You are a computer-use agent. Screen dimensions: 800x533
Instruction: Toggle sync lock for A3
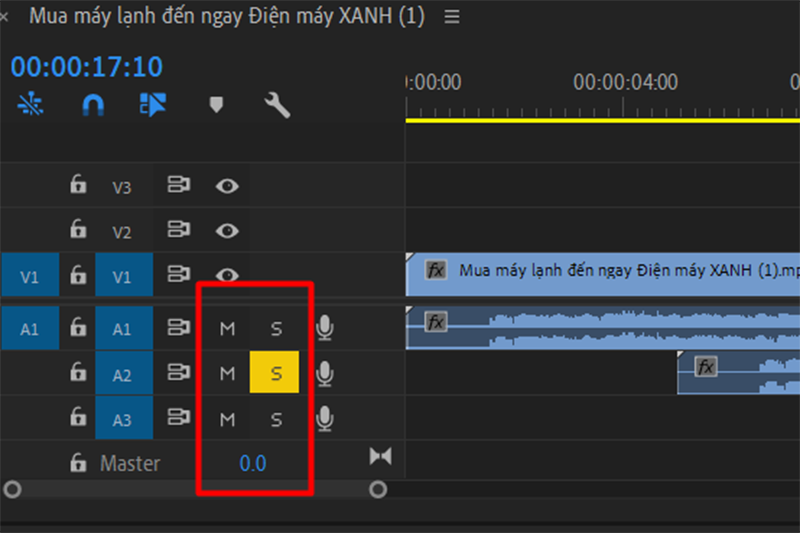coord(179,417)
